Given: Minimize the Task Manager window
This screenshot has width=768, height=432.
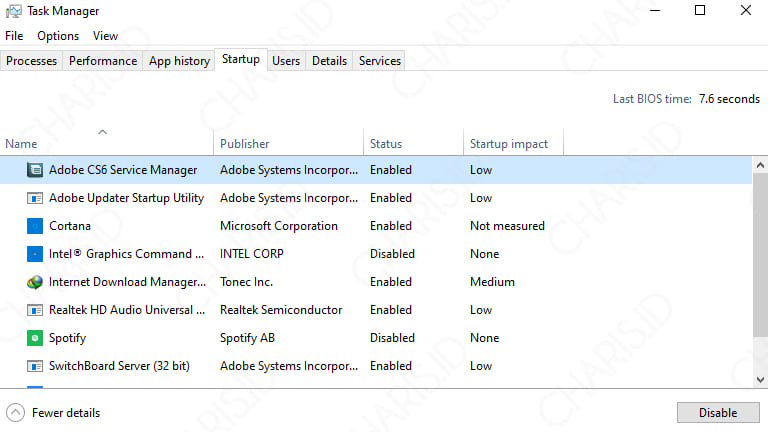Looking at the screenshot, I should [x=655, y=10].
